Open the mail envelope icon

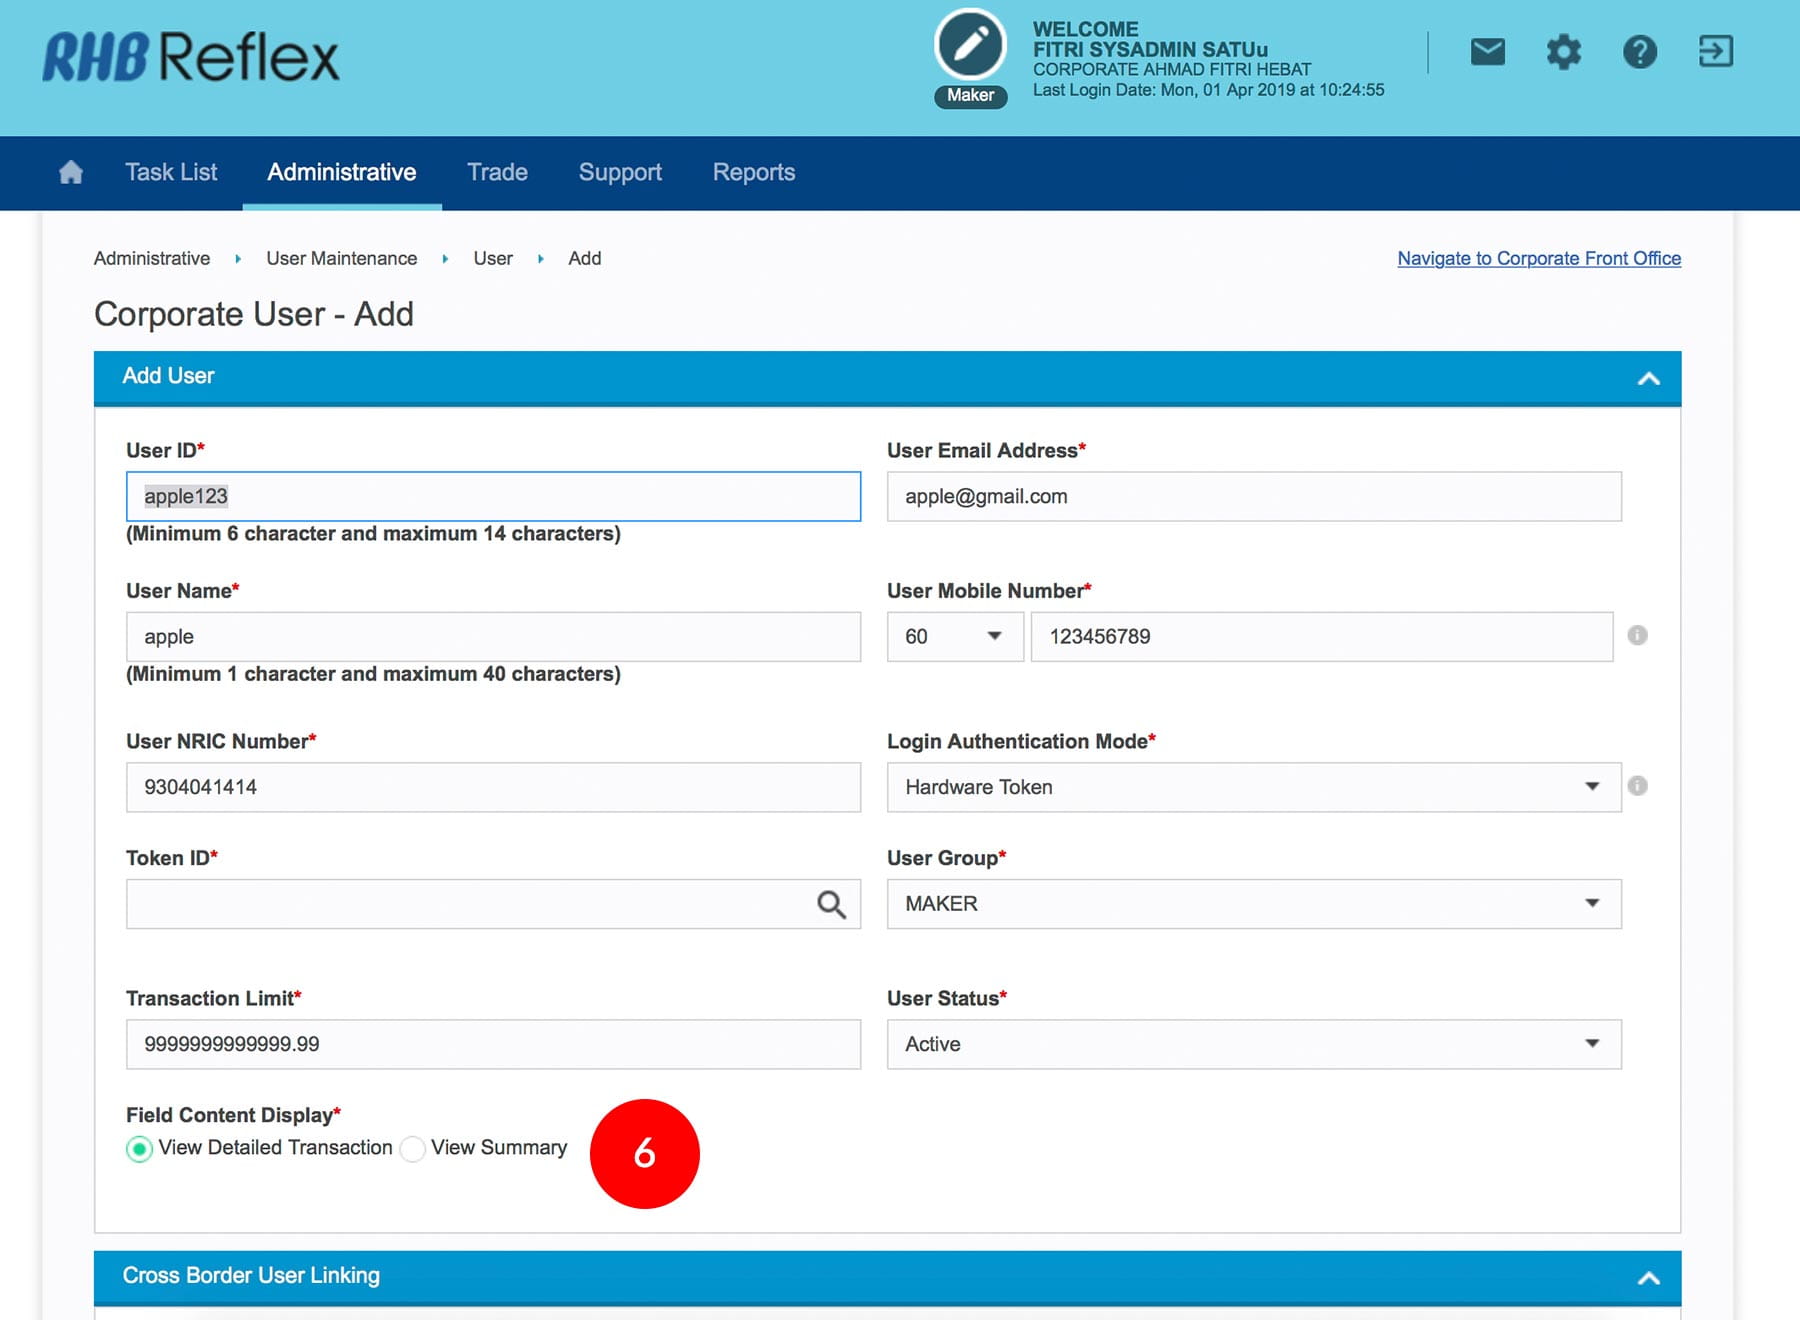1487,52
